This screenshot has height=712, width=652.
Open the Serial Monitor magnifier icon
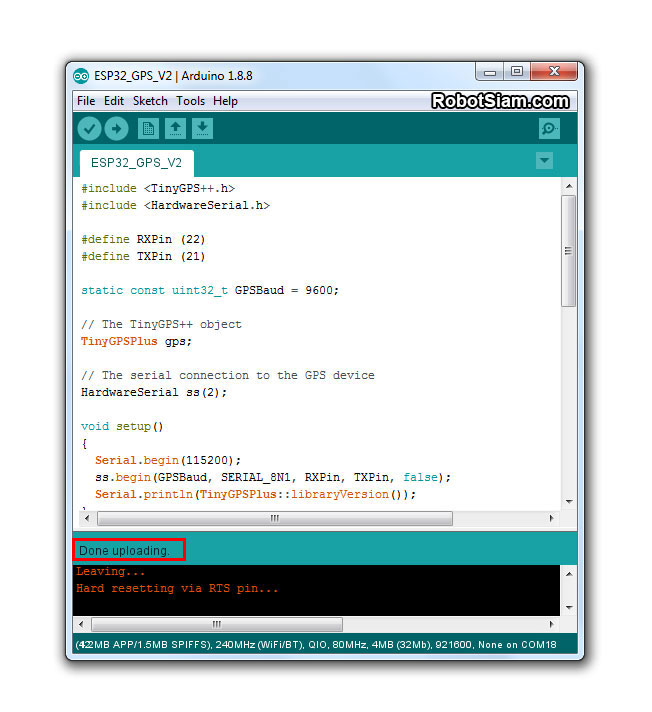point(549,129)
